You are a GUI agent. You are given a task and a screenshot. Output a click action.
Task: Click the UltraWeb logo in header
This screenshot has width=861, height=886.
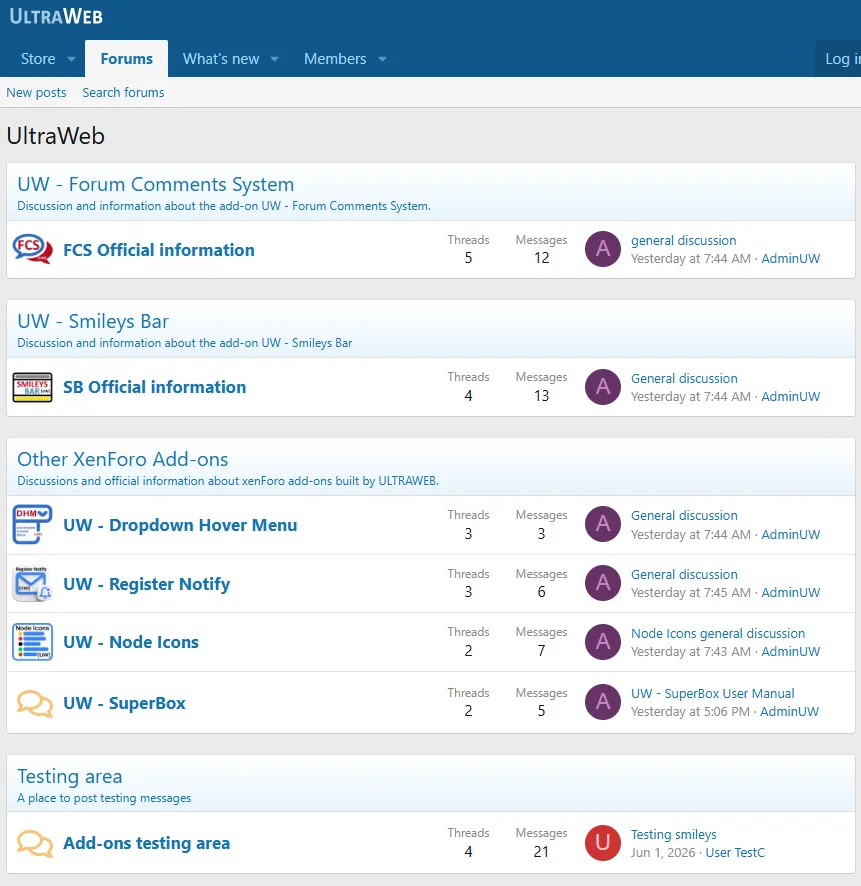pos(56,16)
